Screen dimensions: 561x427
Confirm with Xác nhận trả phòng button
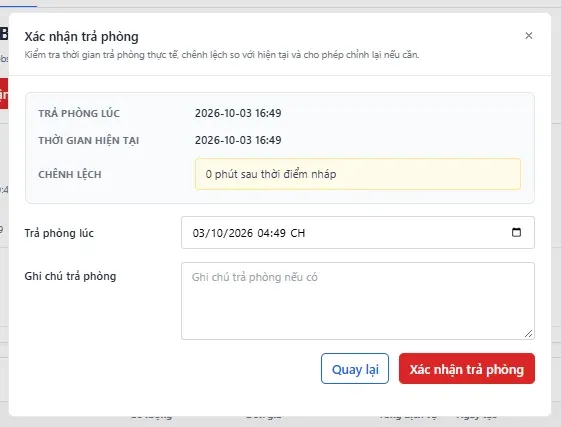click(467, 369)
